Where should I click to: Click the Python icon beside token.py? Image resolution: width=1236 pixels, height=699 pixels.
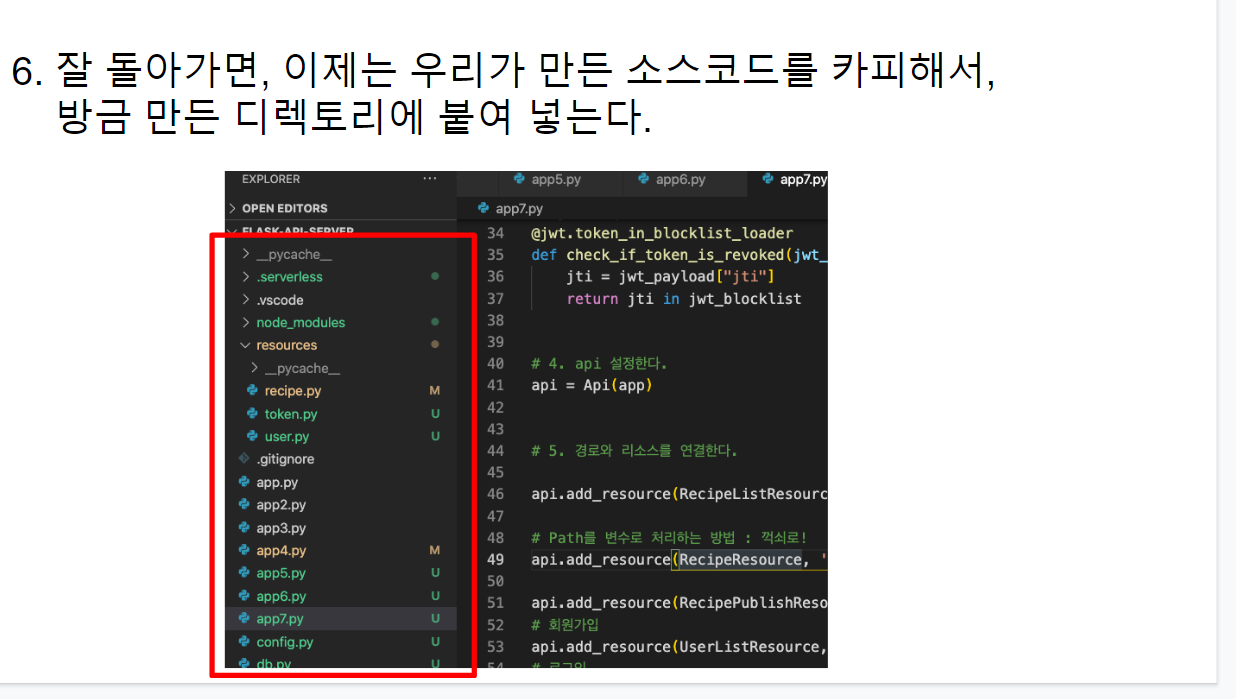[253, 414]
